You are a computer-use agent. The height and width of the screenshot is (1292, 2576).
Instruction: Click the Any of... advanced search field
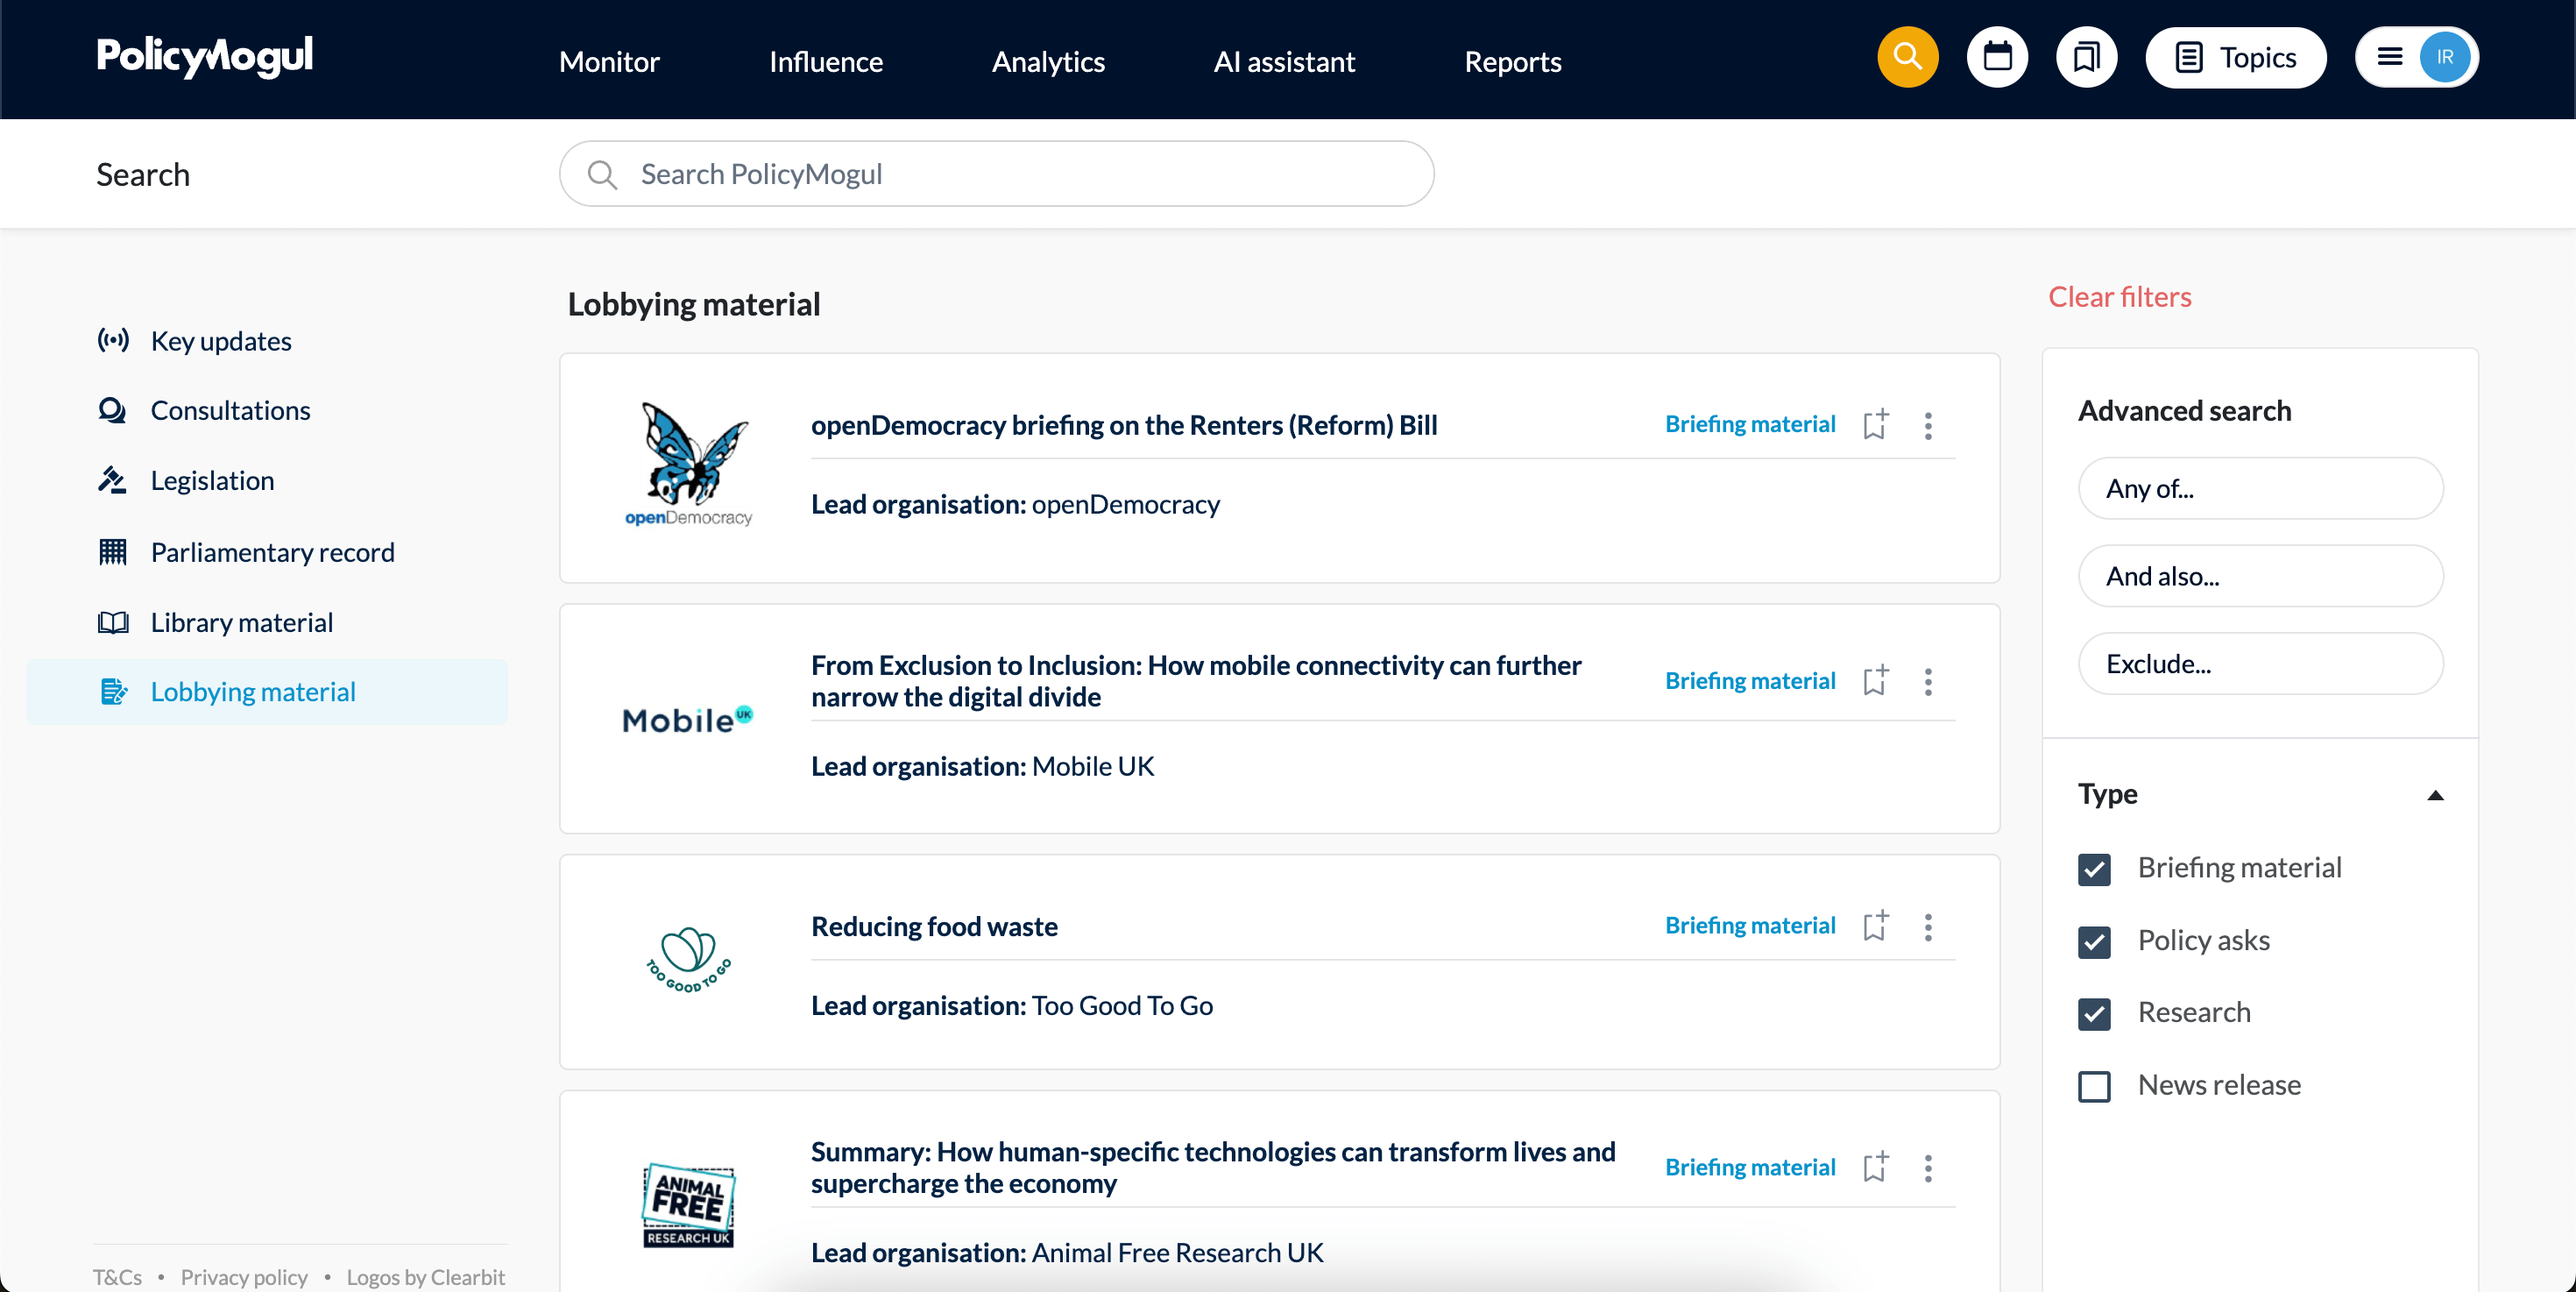(2259, 489)
